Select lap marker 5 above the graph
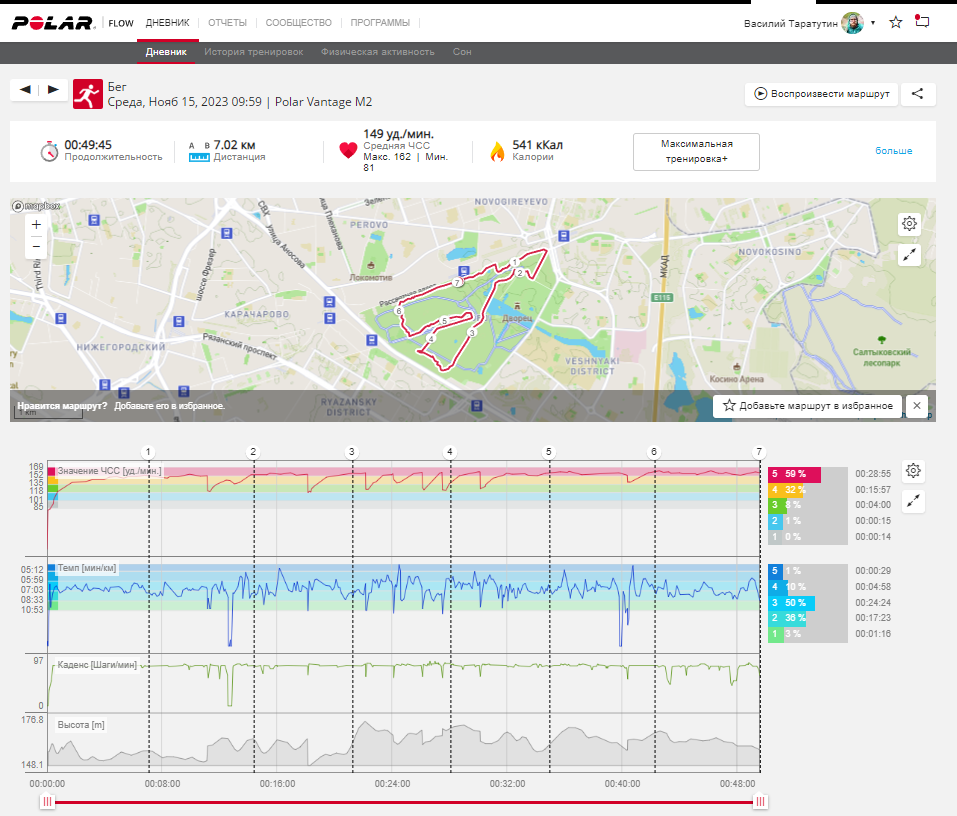The image size is (957, 816). (549, 452)
